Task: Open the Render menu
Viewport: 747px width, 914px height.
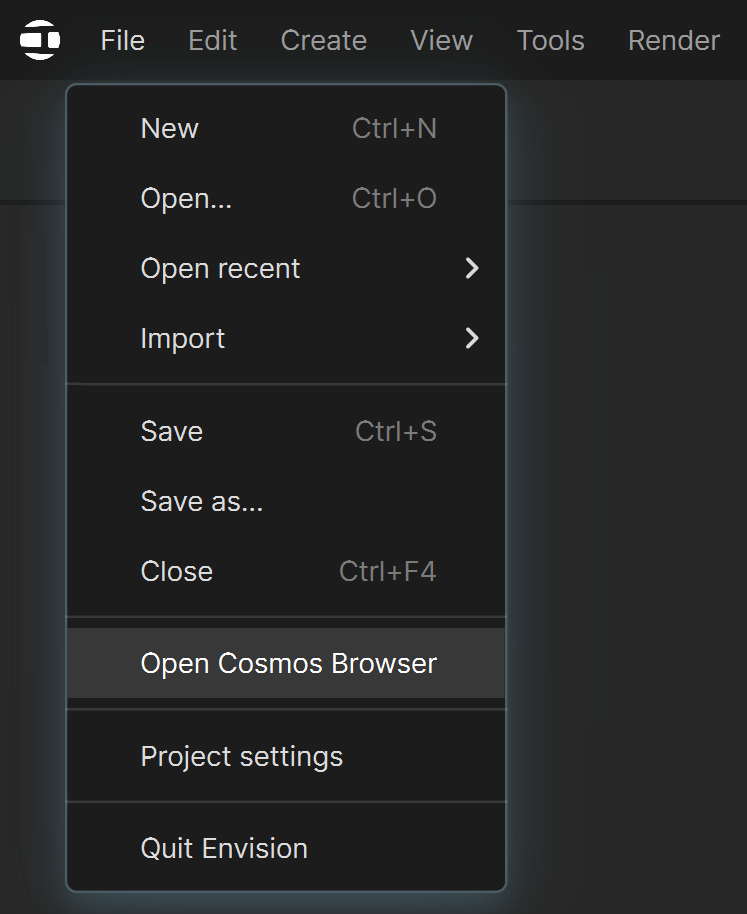Action: pyautogui.click(x=674, y=40)
